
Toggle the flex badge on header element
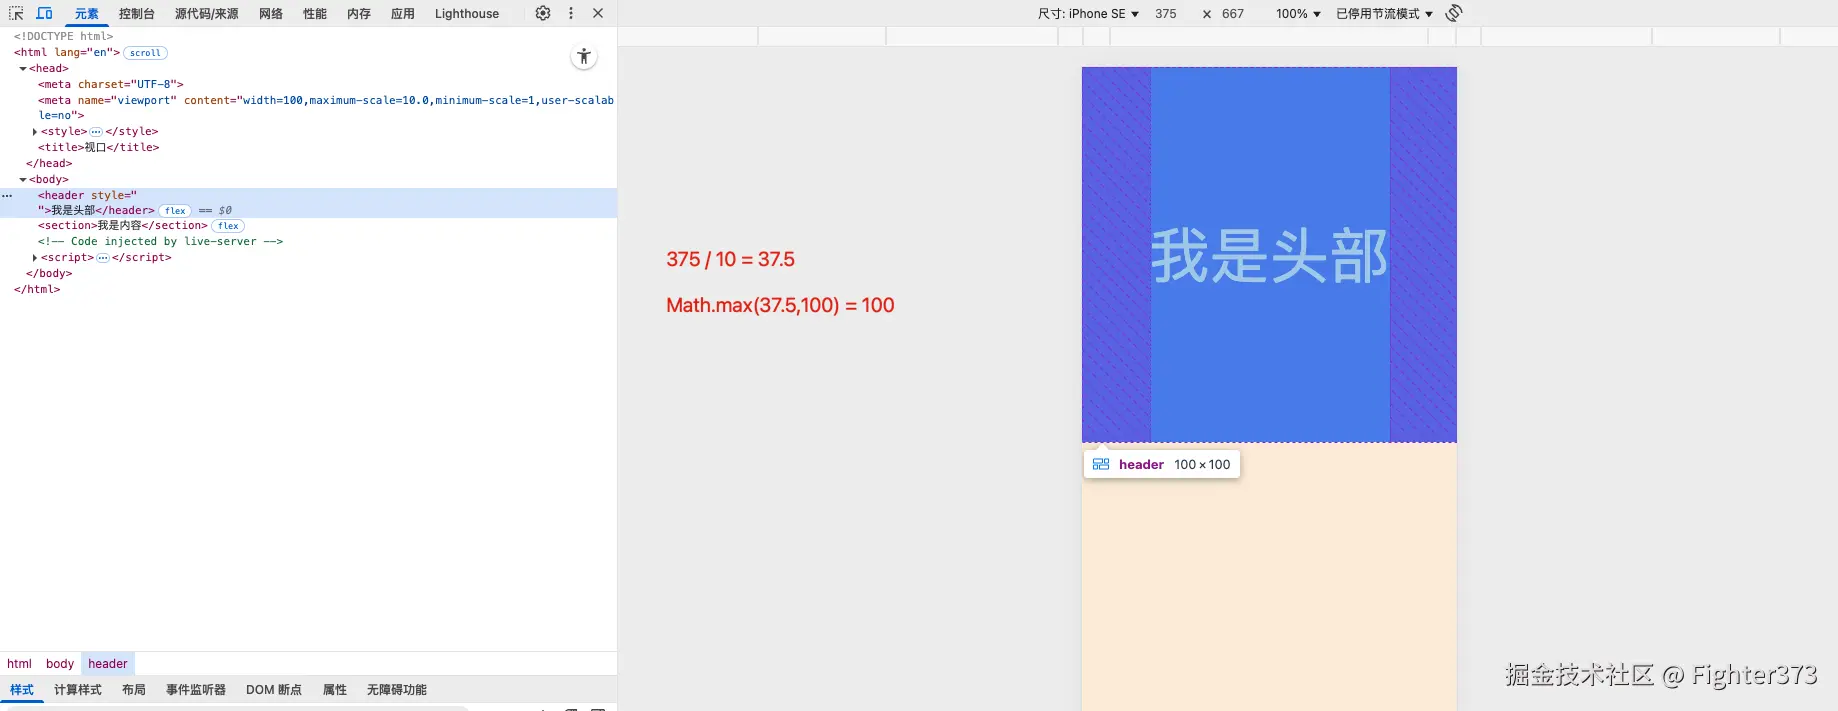coord(175,211)
